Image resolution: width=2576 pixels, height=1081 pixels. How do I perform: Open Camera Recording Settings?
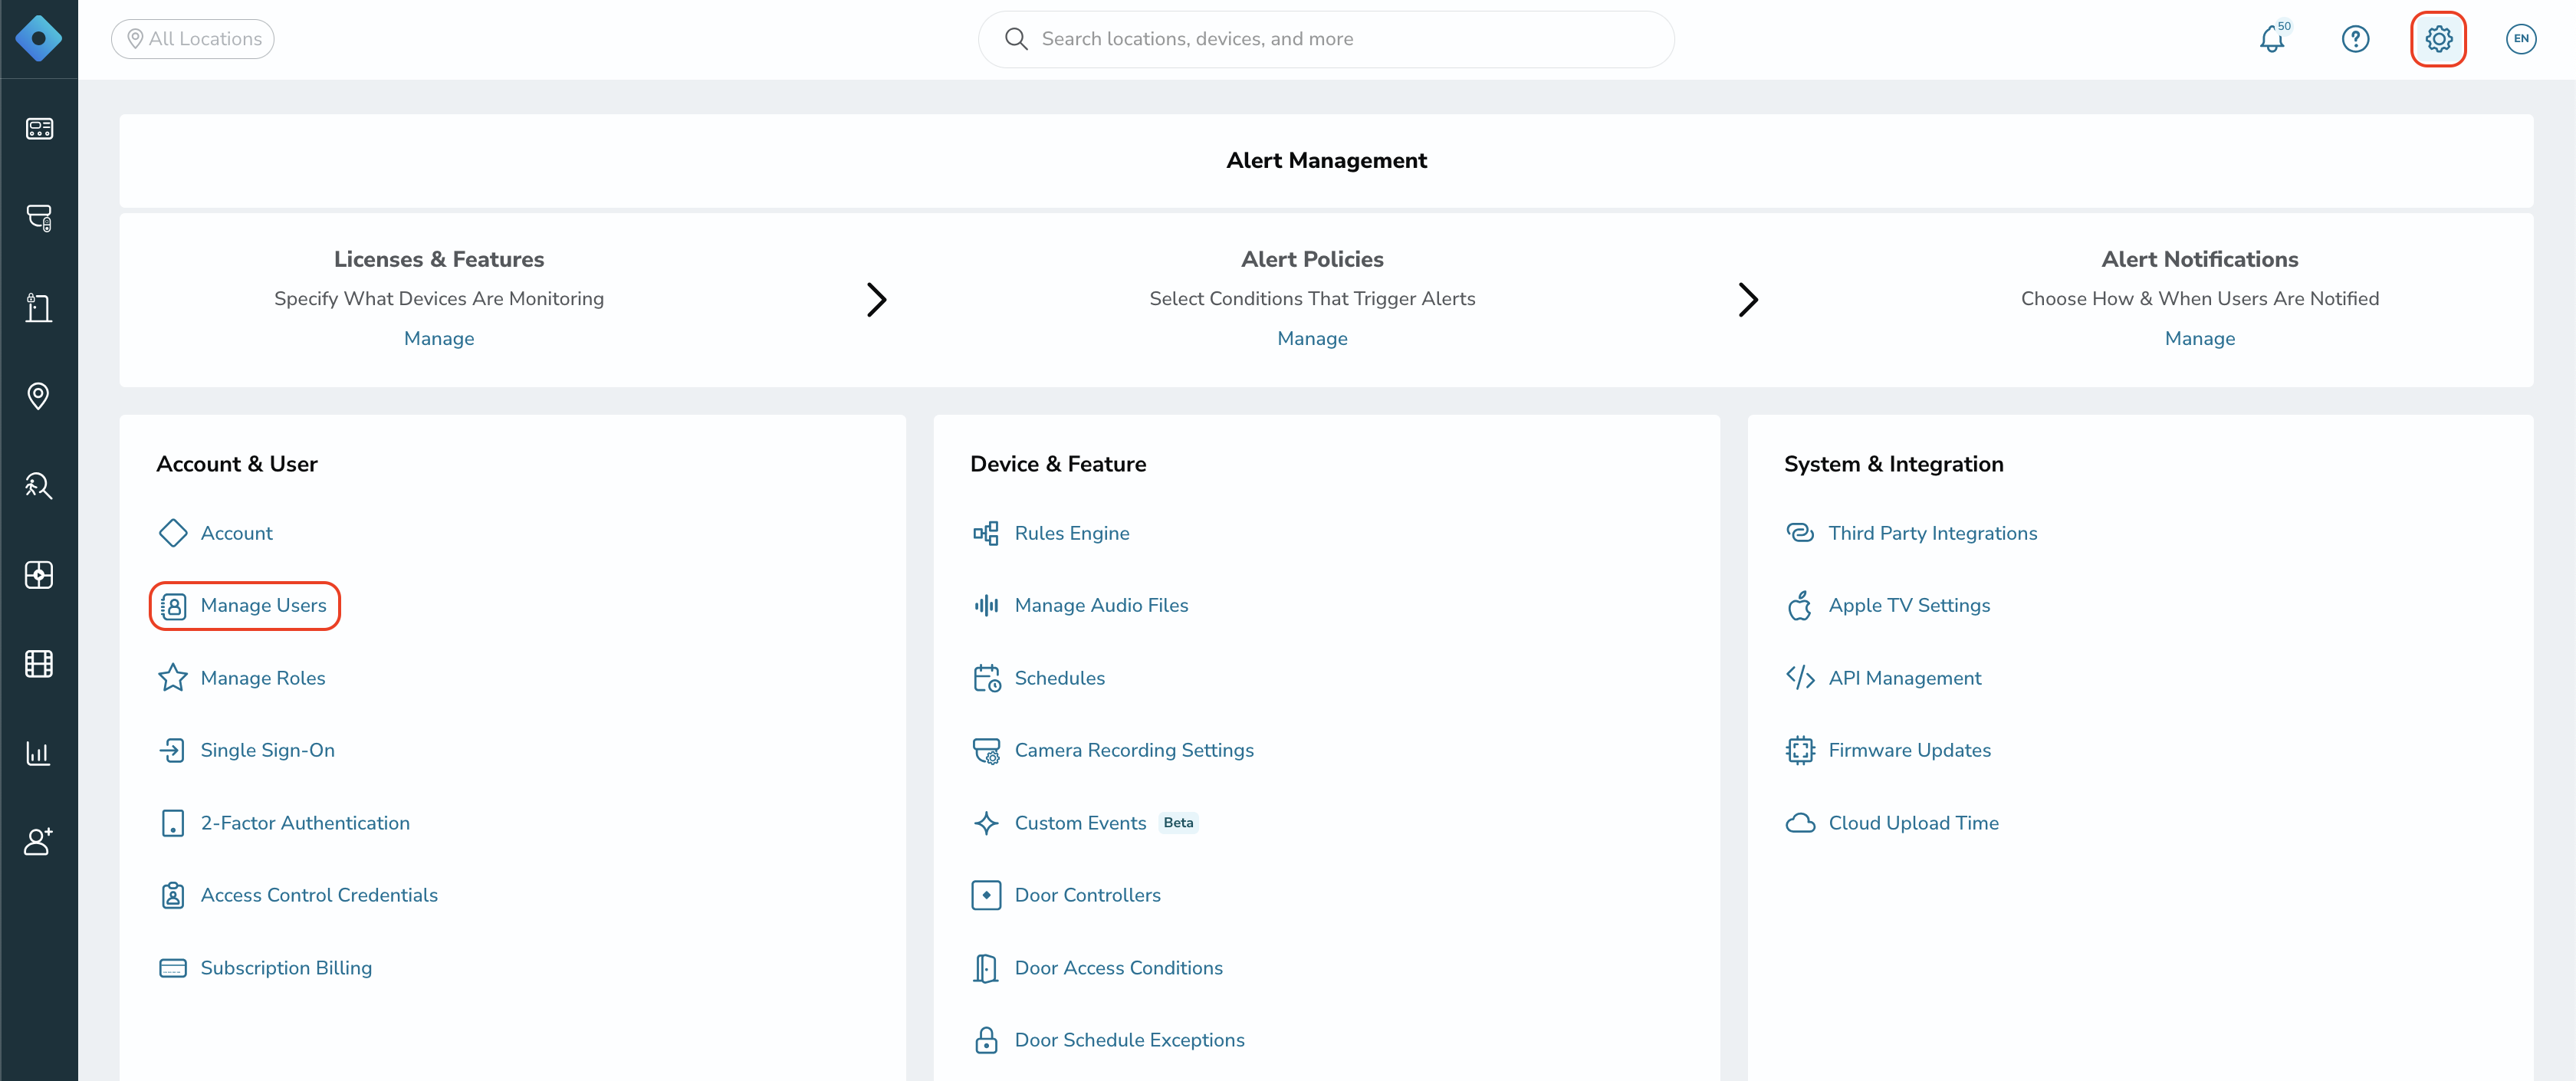point(1134,750)
